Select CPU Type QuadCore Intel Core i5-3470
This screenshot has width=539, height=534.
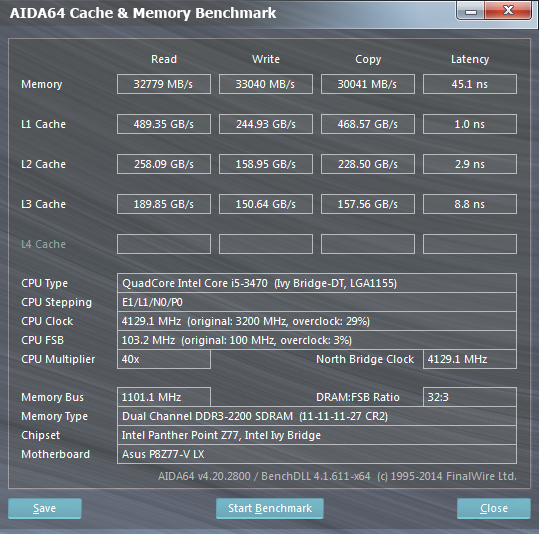317,283
